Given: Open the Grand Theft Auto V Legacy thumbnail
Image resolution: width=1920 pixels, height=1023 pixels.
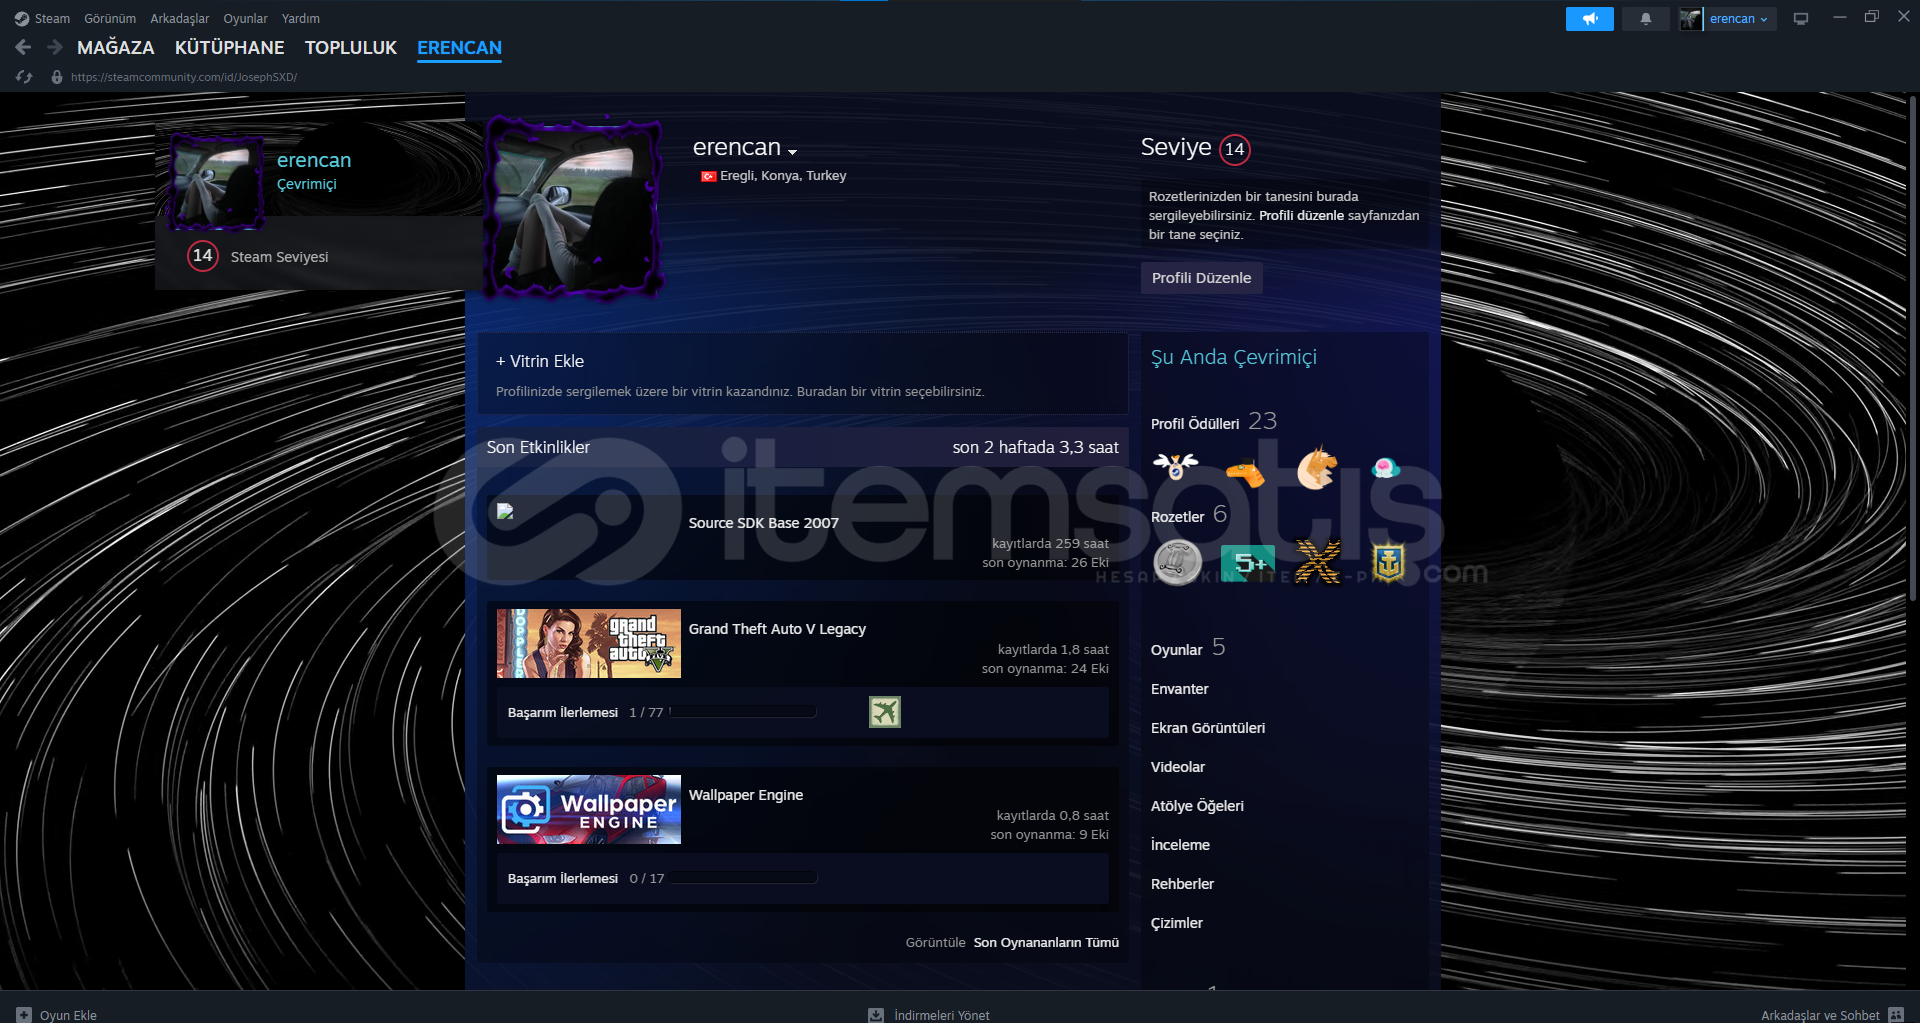Looking at the screenshot, I should pos(588,643).
